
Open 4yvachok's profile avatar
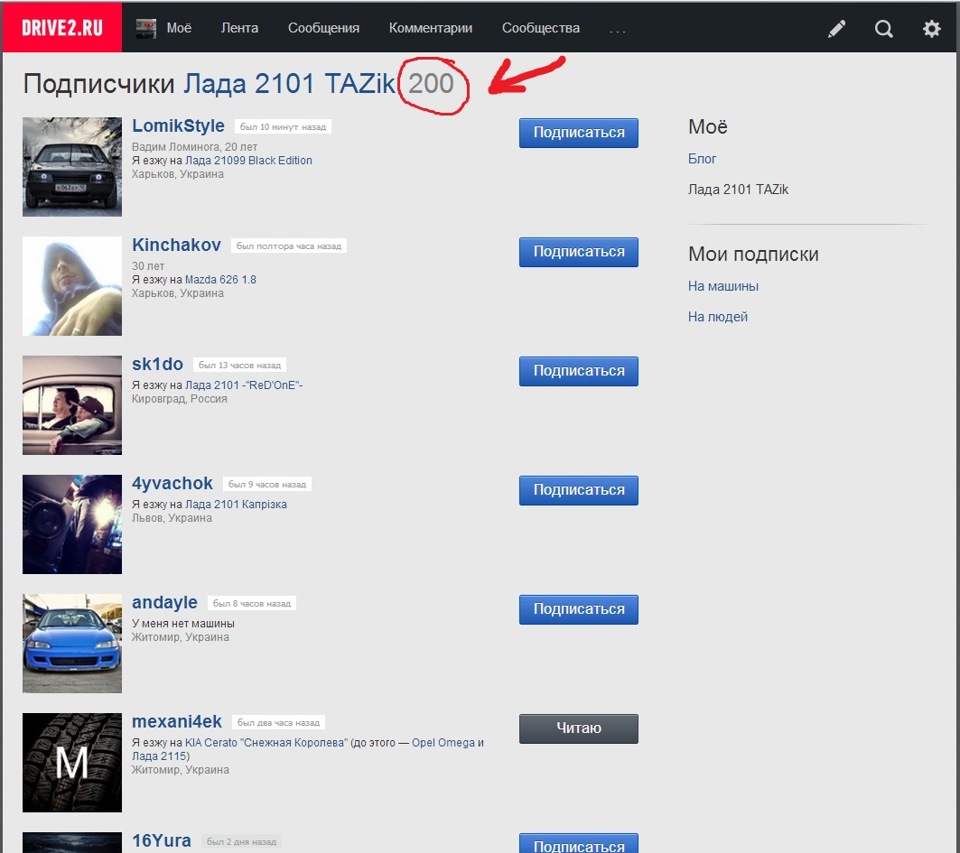pos(72,524)
